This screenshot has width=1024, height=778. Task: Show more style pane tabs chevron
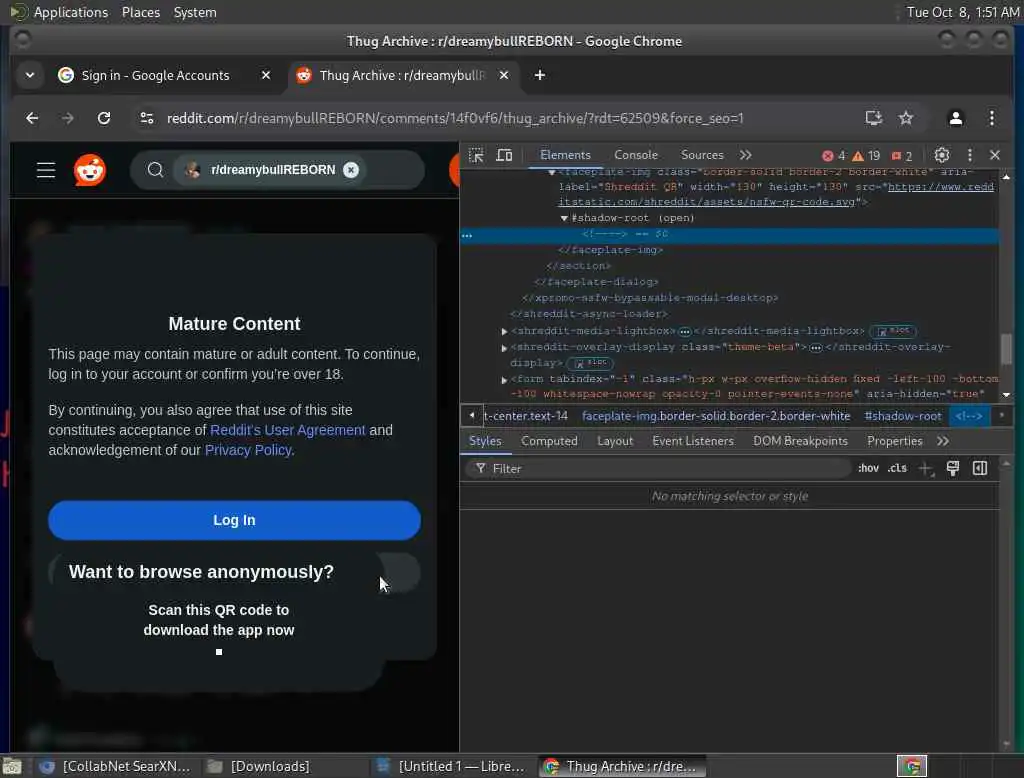point(942,441)
